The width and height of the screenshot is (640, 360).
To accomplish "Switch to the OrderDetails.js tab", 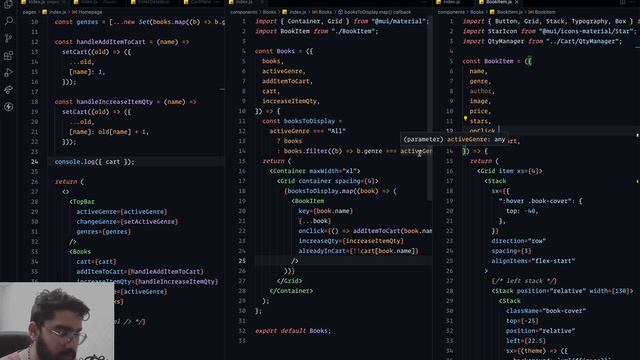I will 150,2.
